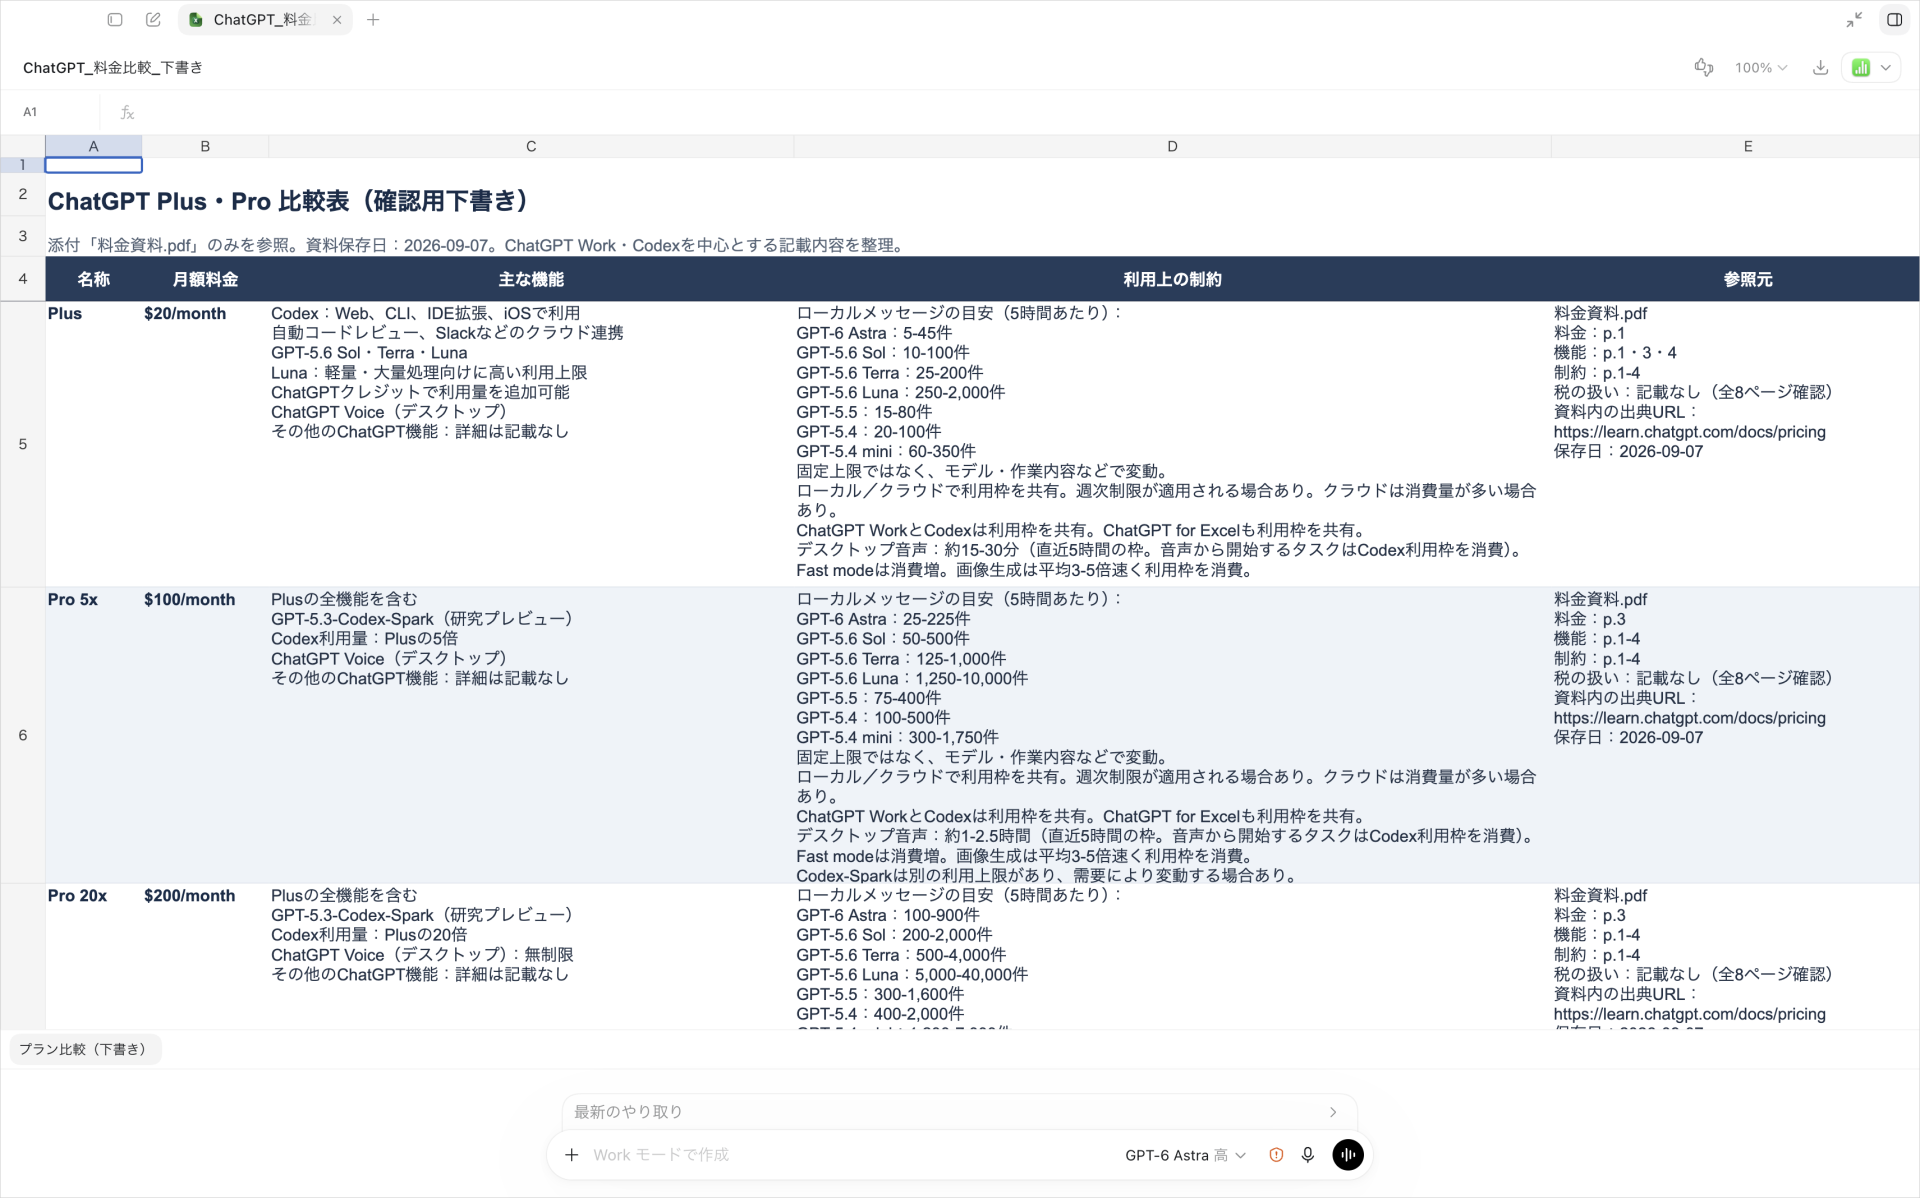Click the 名称 header cell
Viewport: 1920px width, 1198px height.
point(94,279)
